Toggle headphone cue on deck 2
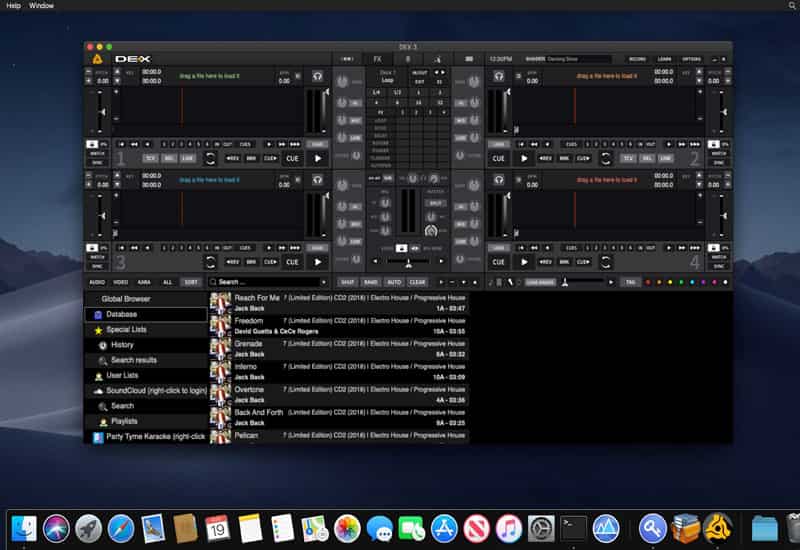Screen dimensions: 800x550 499,76
